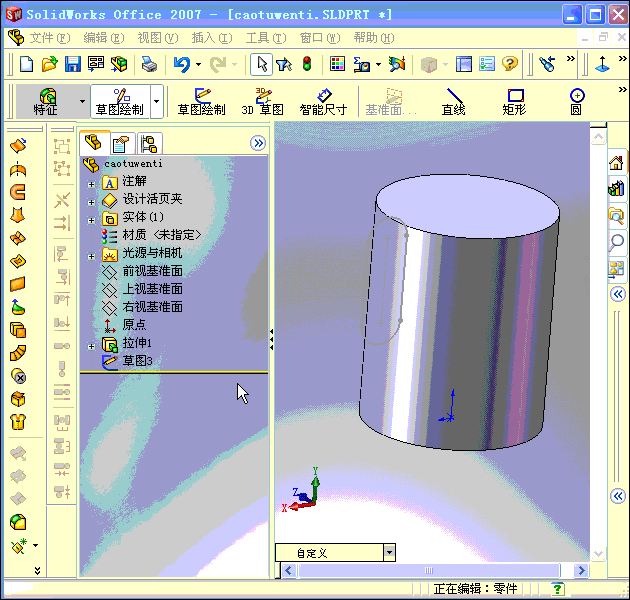Select the 圆 Circle tool
The width and height of the screenshot is (630, 600).
click(577, 102)
